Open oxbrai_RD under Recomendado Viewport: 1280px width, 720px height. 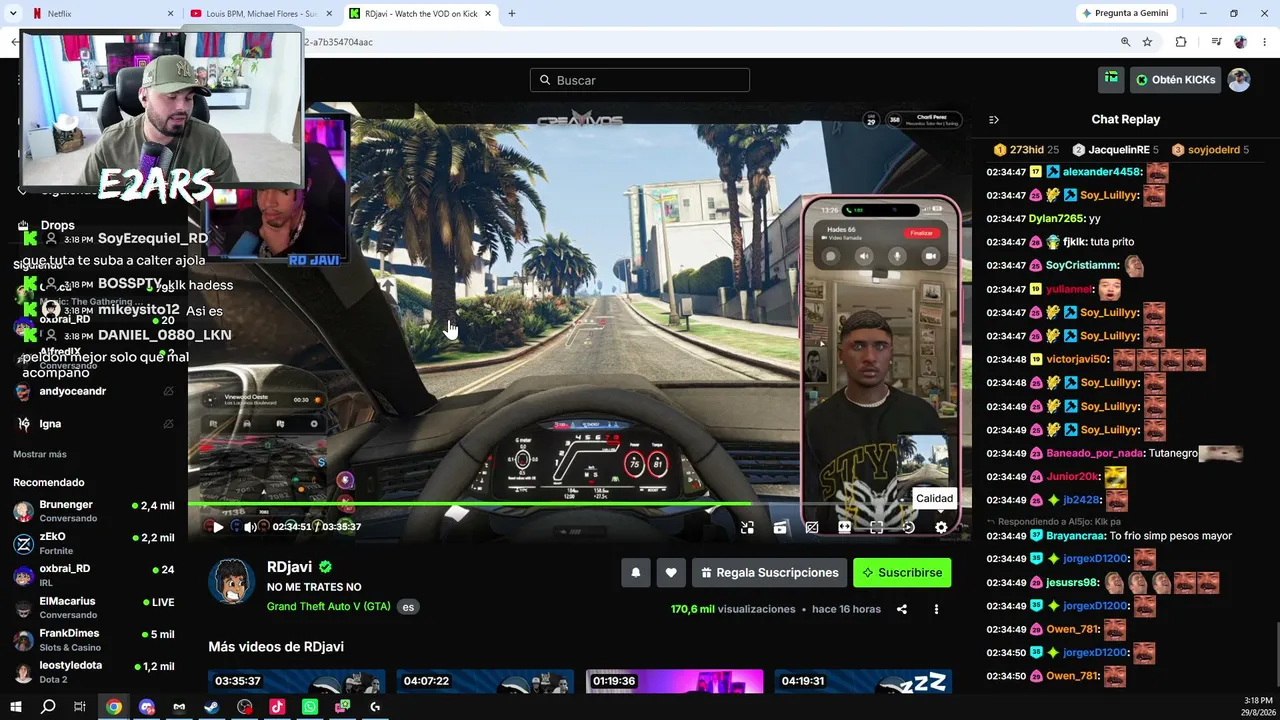pyautogui.click(x=94, y=575)
